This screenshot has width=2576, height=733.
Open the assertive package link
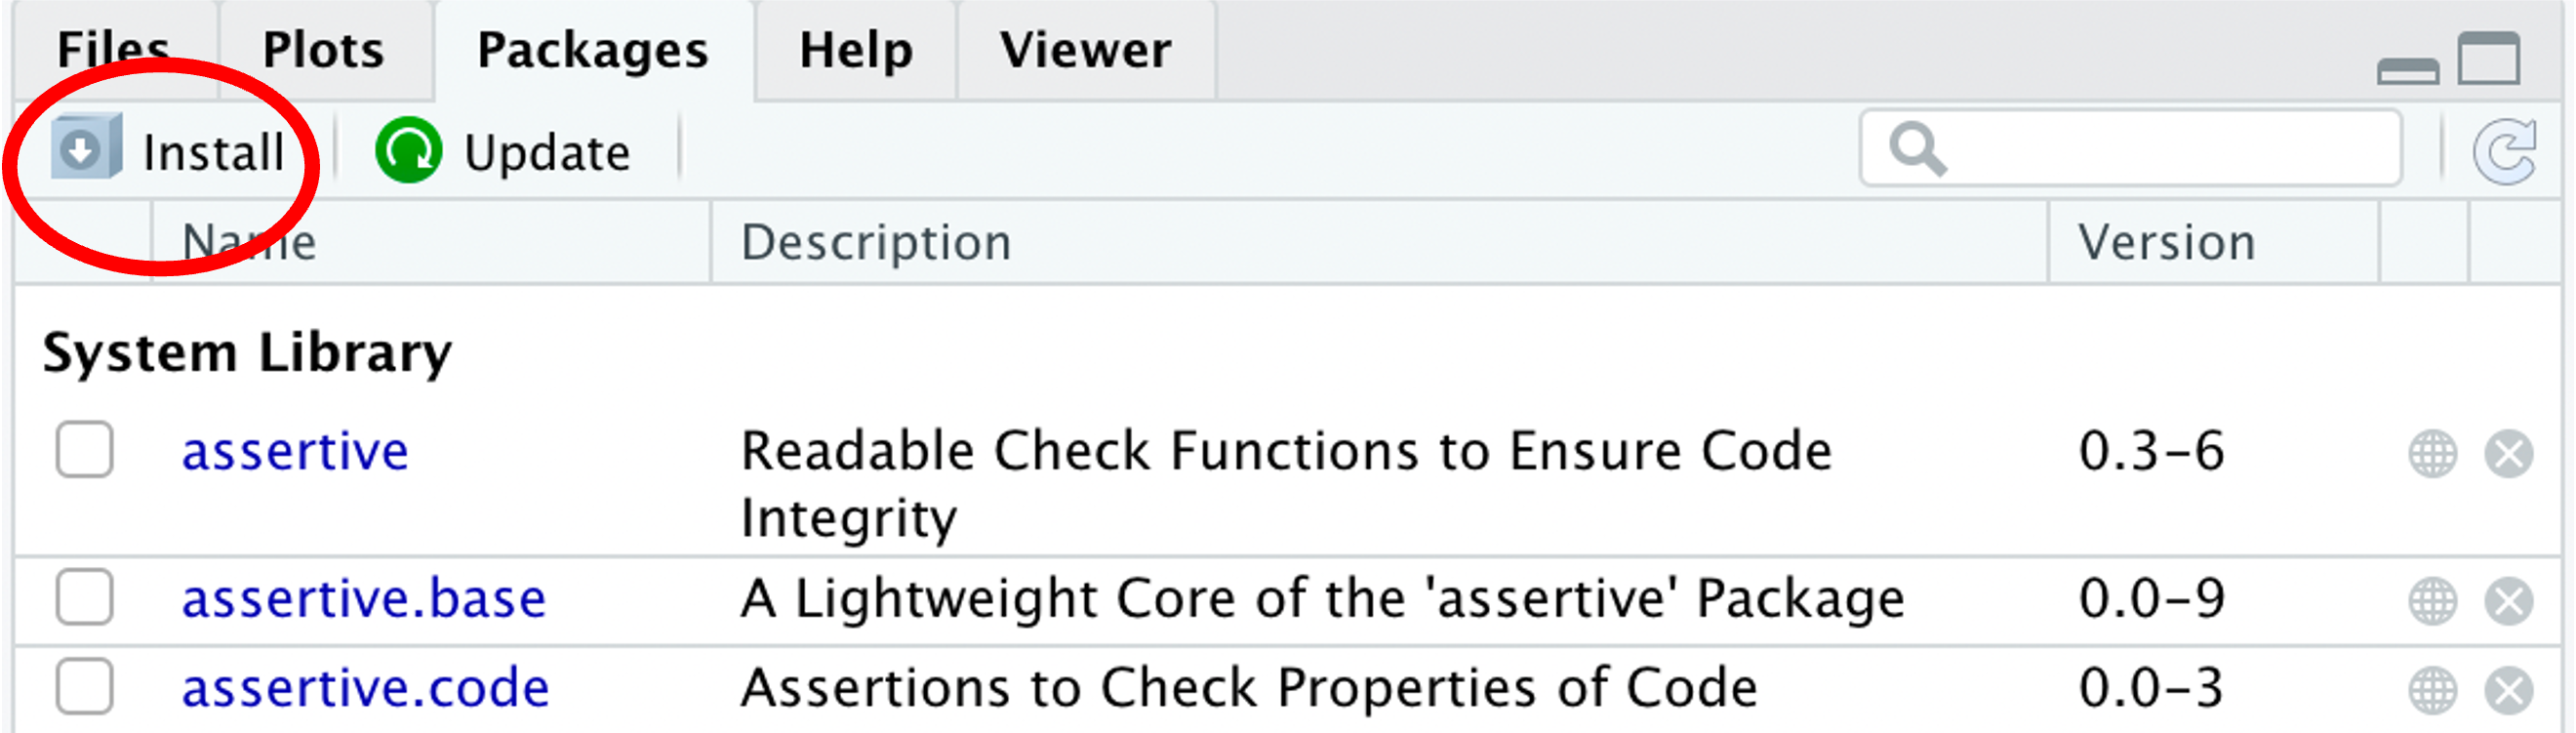pyautogui.click(x=295, y=451)
